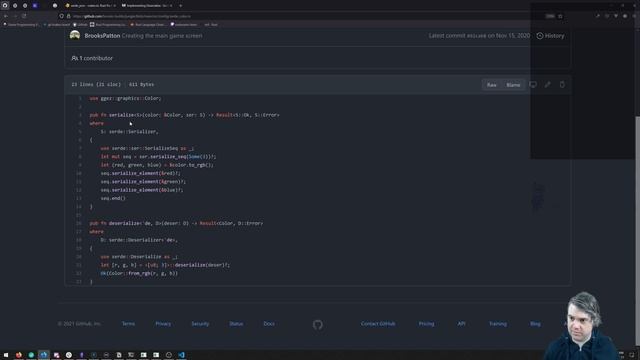Open the Terms footer link
This screenshot has height=360, width=640.
(x=128, y=324)
